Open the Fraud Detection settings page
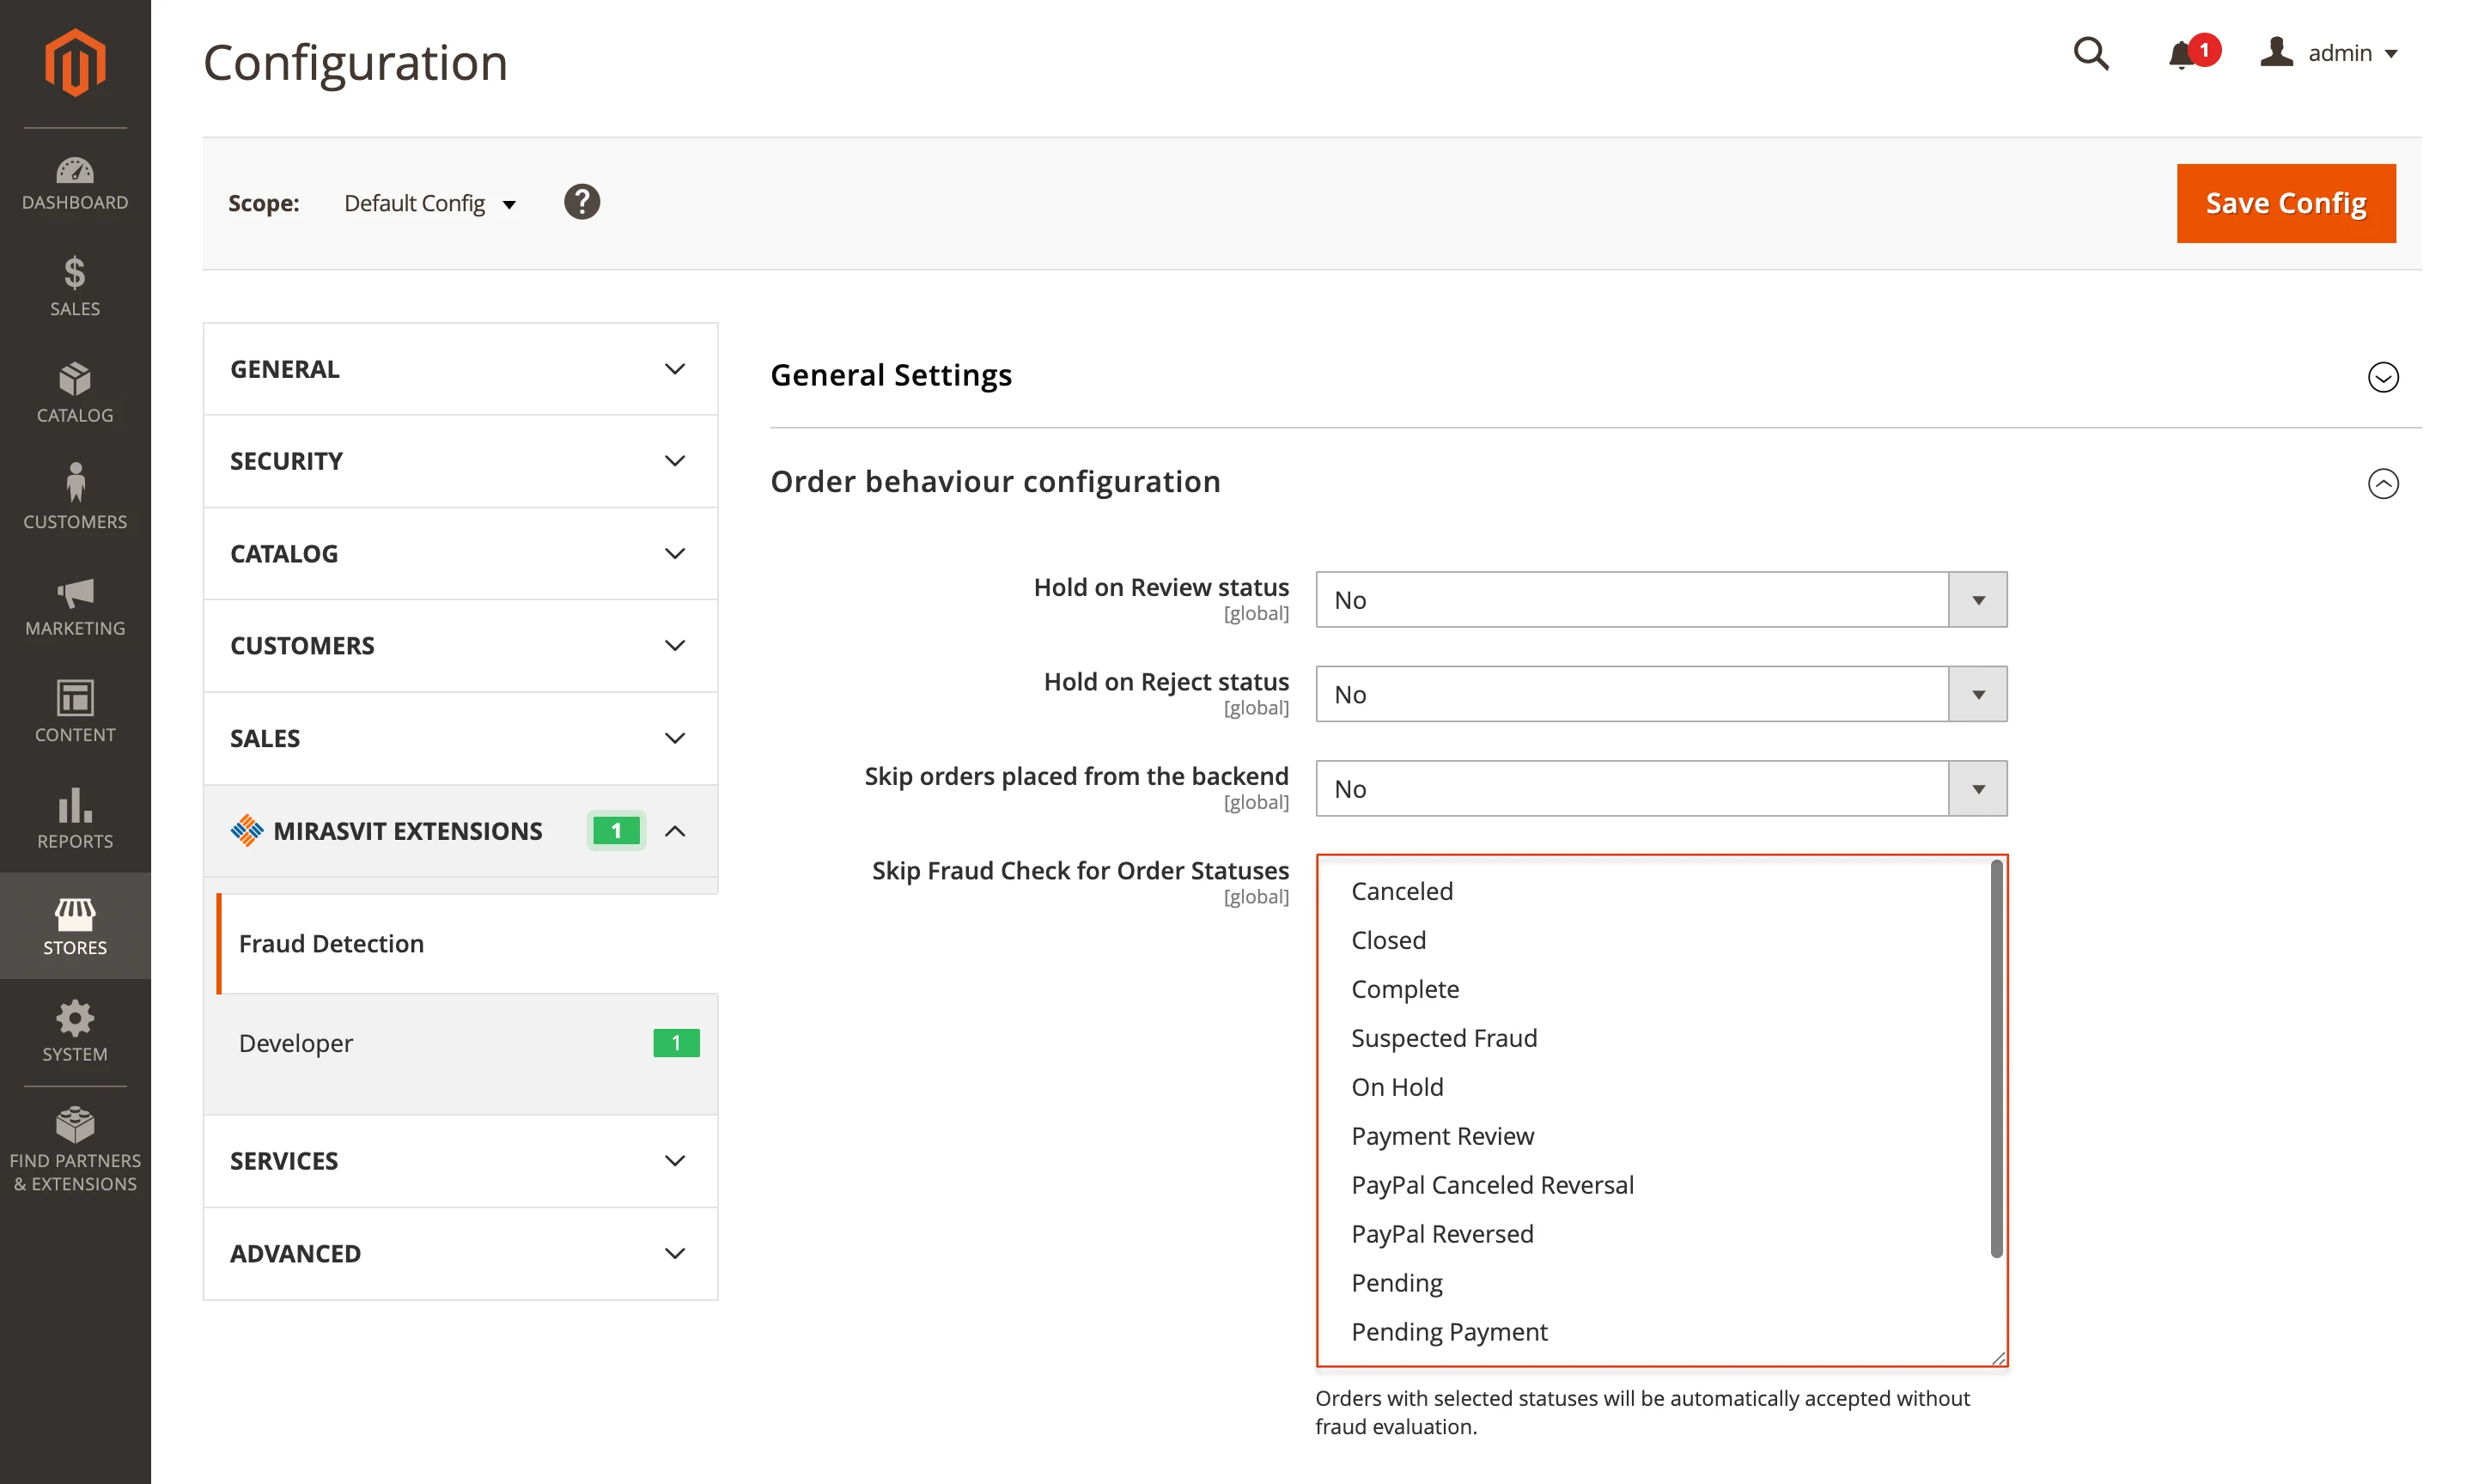 pos(331,943)
